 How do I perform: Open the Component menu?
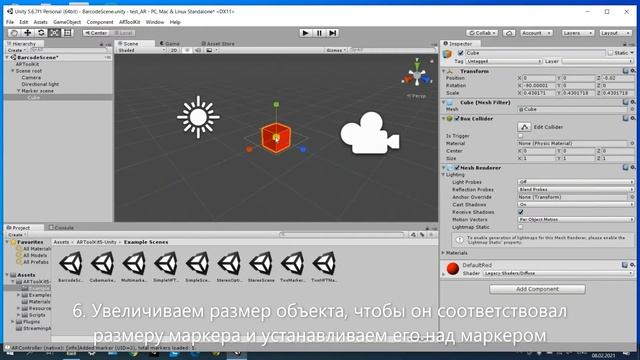pos(100,22)
